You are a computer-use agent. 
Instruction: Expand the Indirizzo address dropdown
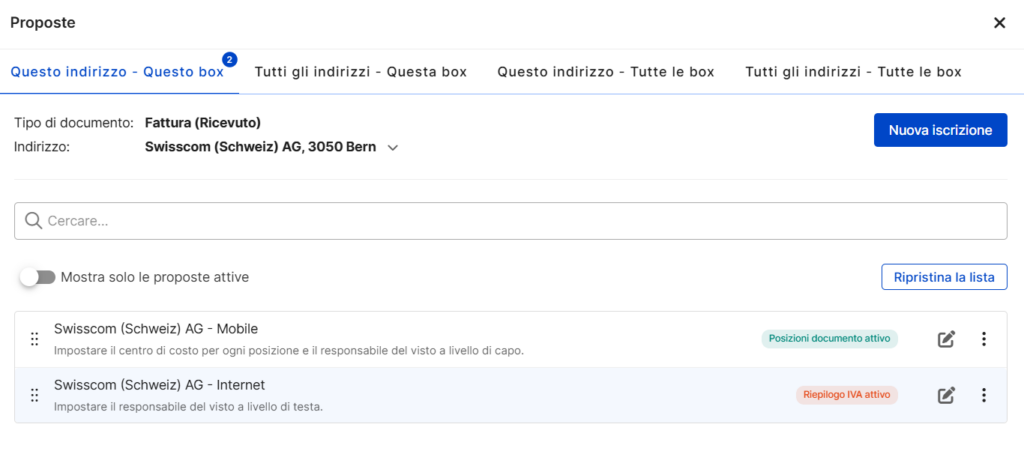coord(393,148)
